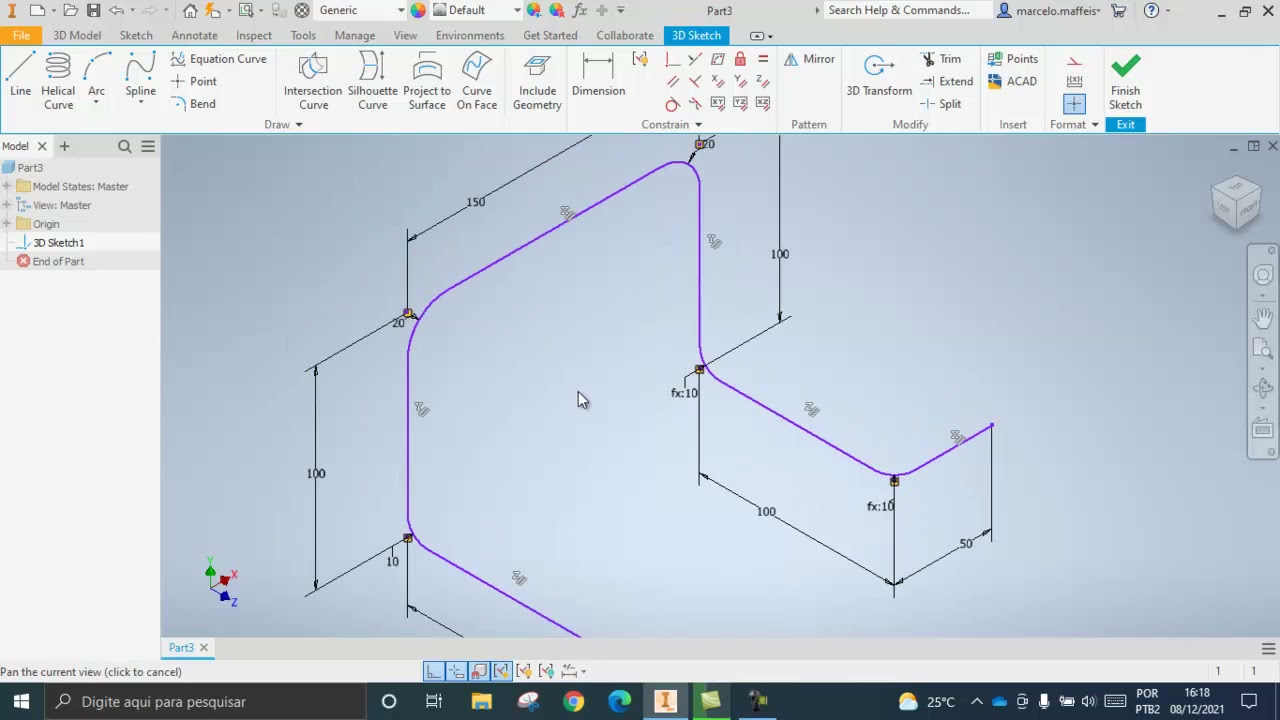Toggle dynamic dimension status bar button
The height and width of the screenshot is (720, 1280).
(x=456, y=671)
